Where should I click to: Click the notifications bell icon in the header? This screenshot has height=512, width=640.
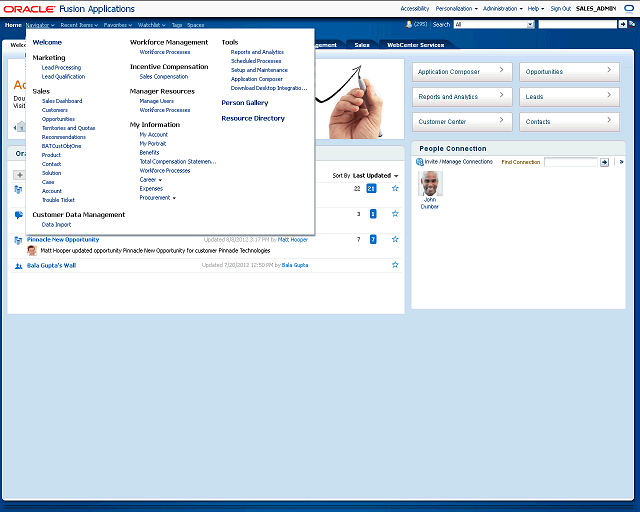click(x=409, y=24)
